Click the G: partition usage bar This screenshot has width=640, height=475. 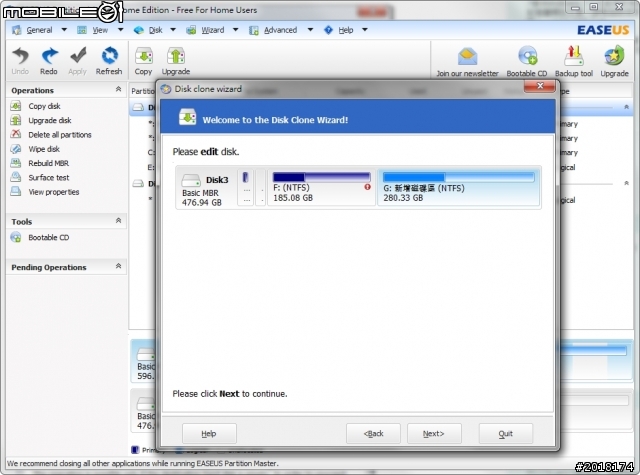pos(459,177)
